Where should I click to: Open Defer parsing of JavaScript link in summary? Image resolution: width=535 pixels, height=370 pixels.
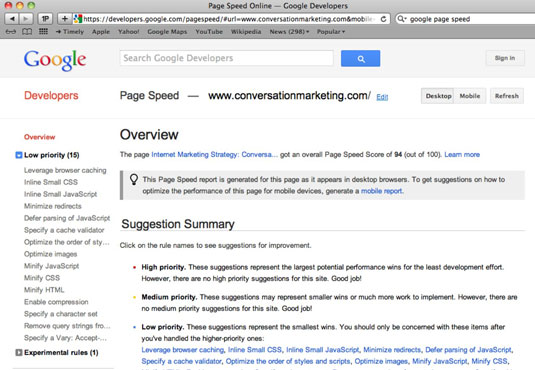tap(468, 350)
